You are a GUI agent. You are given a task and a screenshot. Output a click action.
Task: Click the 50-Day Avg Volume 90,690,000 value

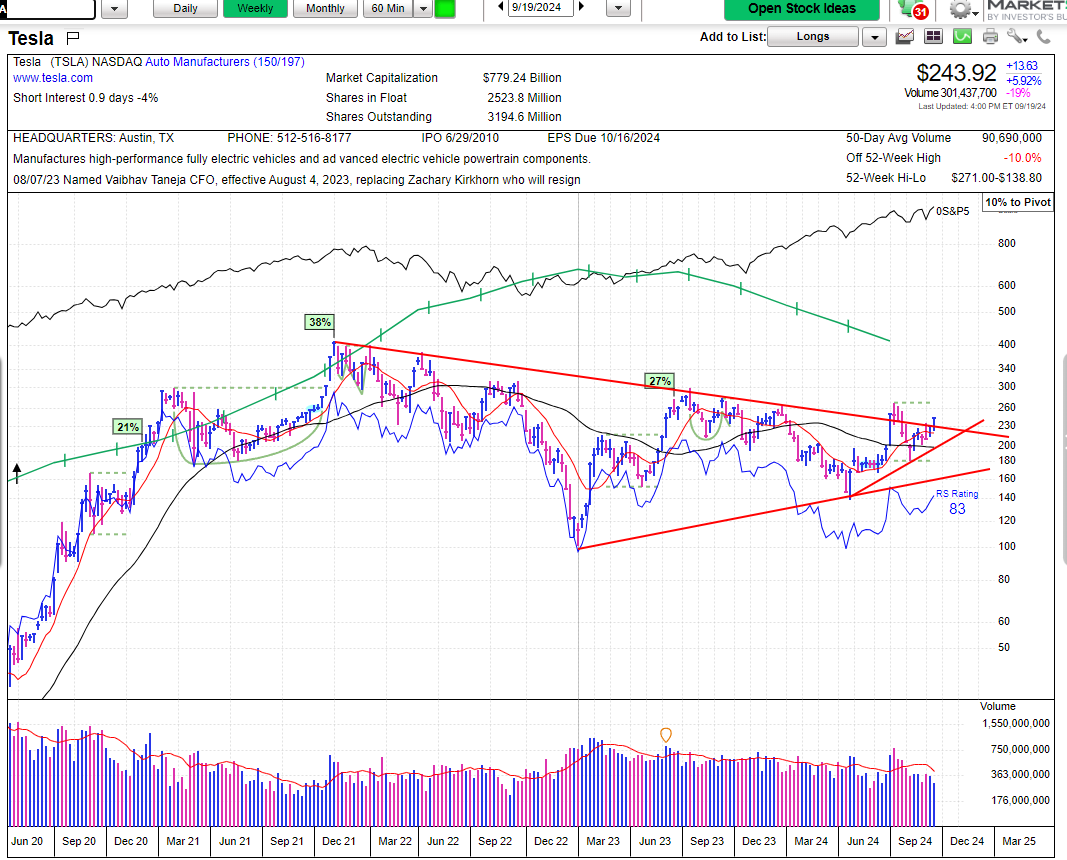click(1012, 138)
